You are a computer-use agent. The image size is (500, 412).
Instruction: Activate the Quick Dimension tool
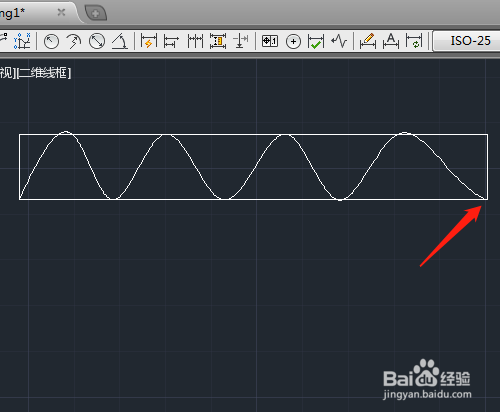point(149,41)
